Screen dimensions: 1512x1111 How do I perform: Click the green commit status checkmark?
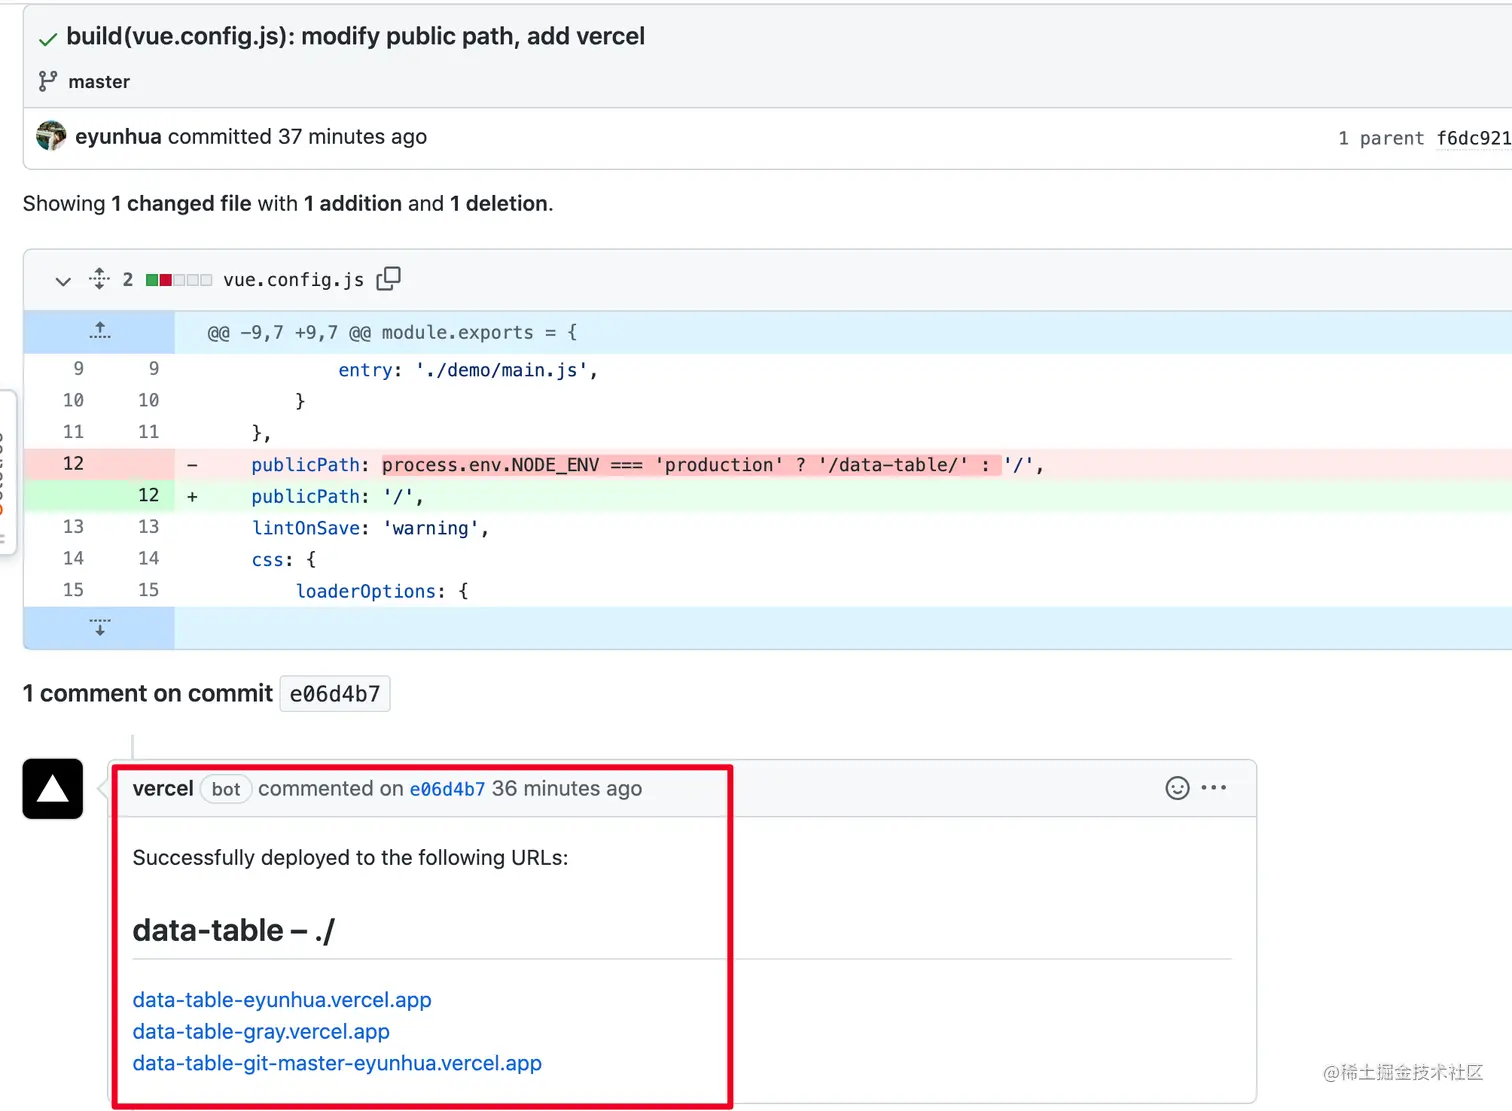[47, 39]
